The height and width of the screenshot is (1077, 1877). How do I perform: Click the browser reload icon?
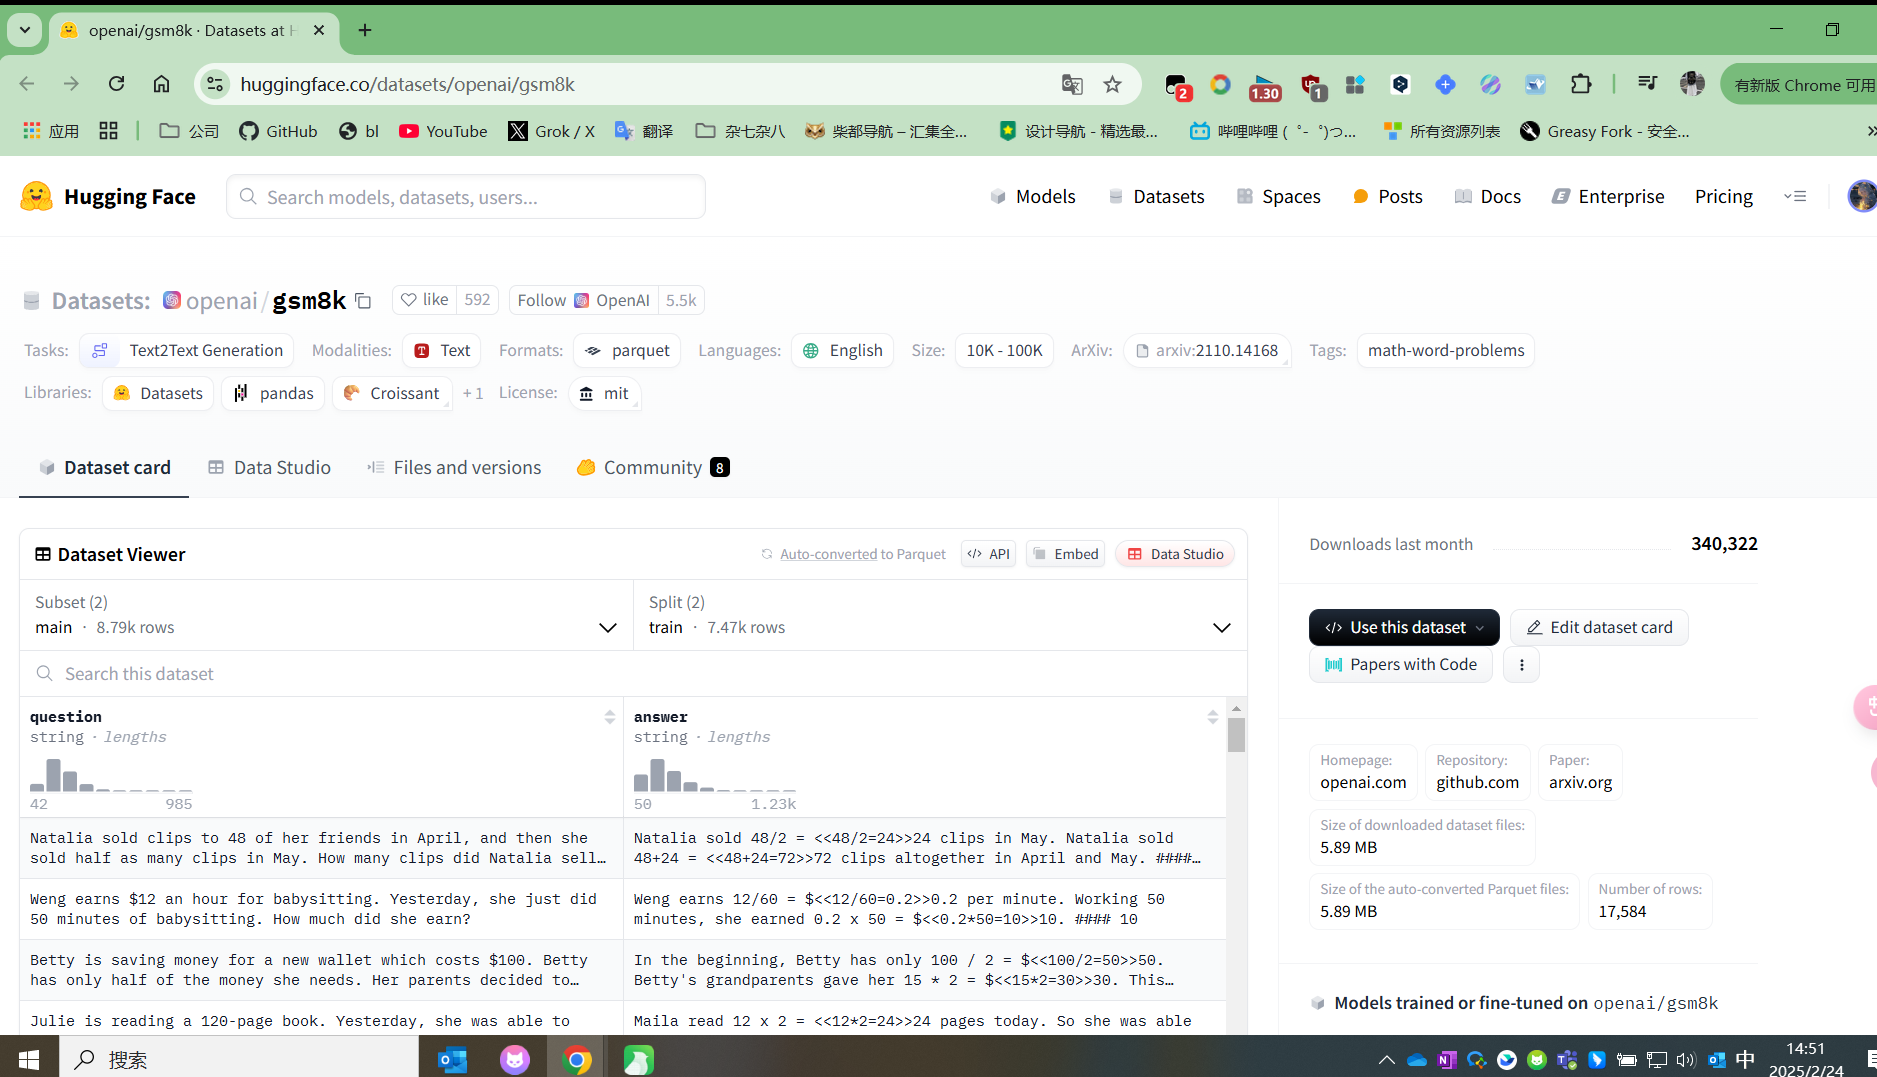pyautogui.click(x=117, y=84)
